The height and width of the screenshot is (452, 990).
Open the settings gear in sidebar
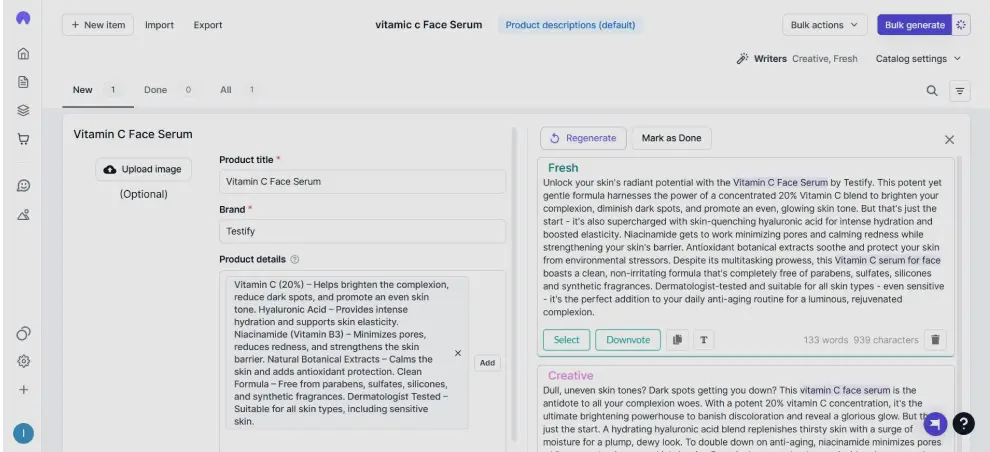tap(23, 361)
